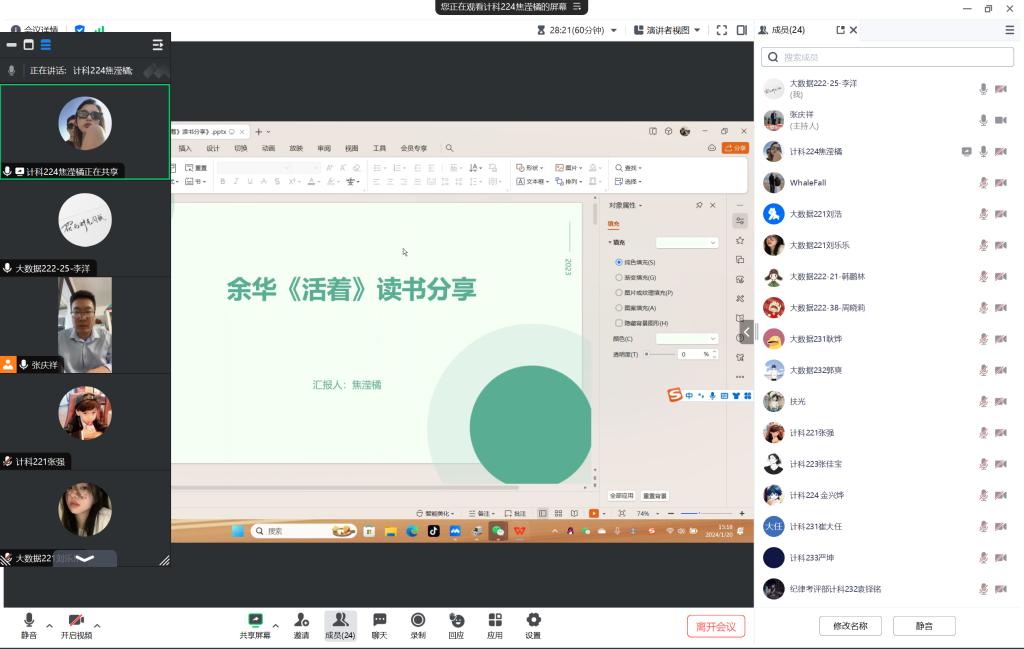Viewport: 1024px width, 649px height.
Task: Turn on camera with 开启视频
Action: [x=76, y=620]
